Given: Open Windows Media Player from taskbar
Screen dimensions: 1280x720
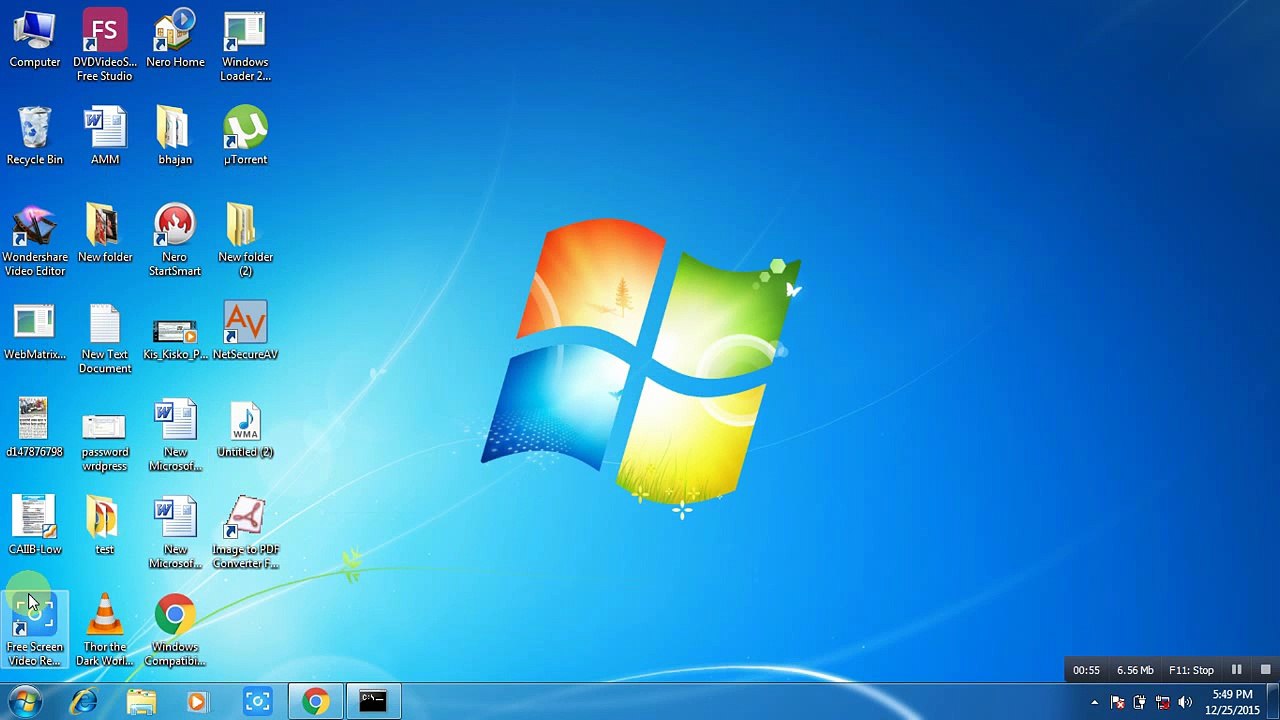Looking at the screenshot, I should 197,702.
